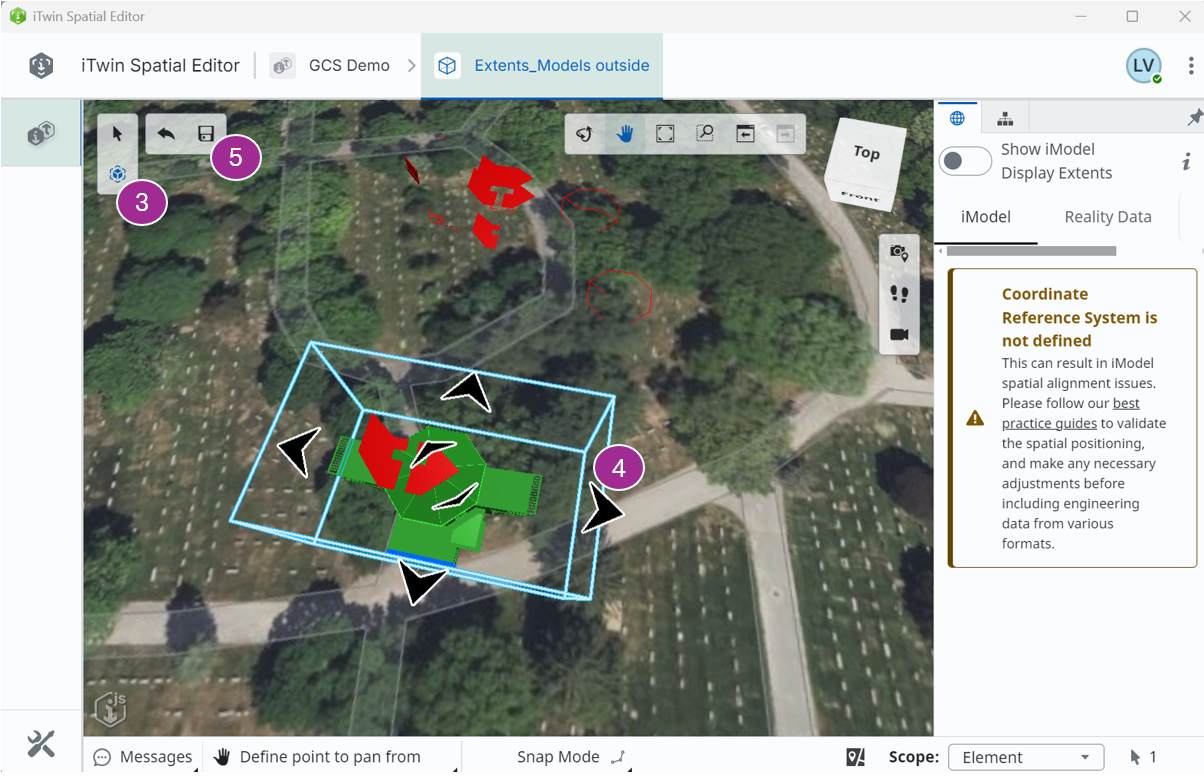Activate the pan hand tool

pos(625,134)
